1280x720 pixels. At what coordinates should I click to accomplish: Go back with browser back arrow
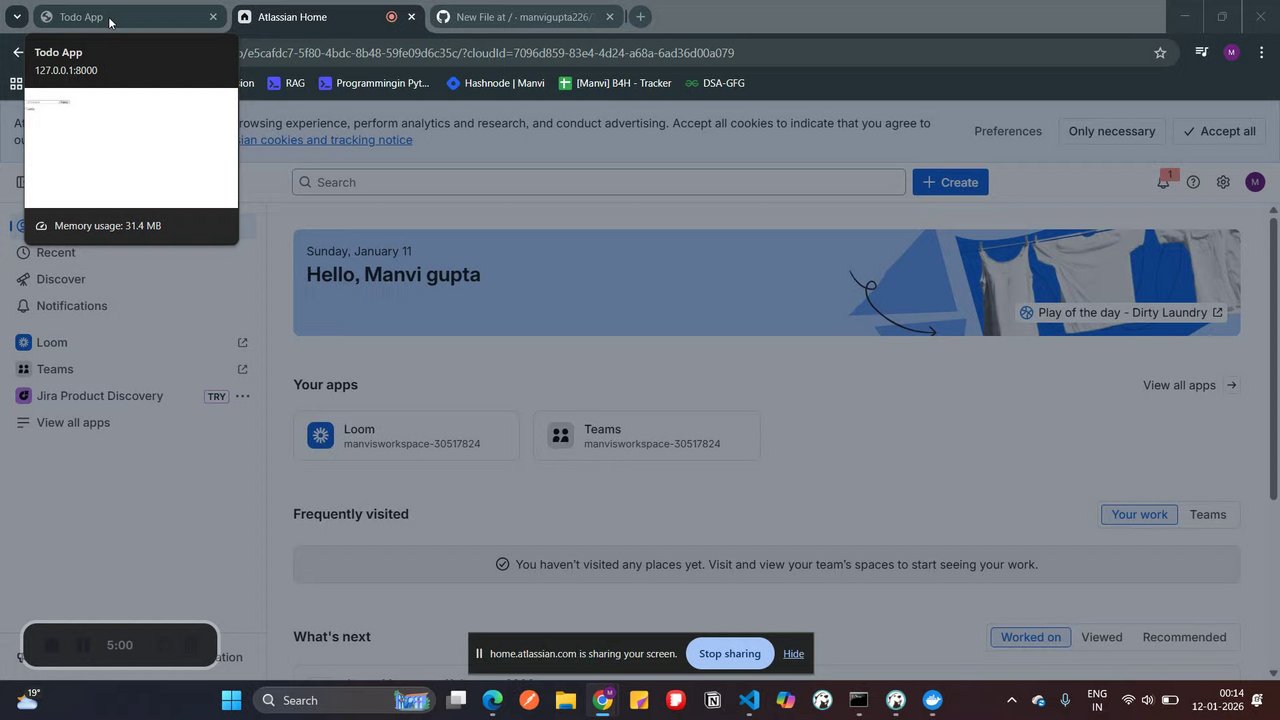tap(18, 53)
